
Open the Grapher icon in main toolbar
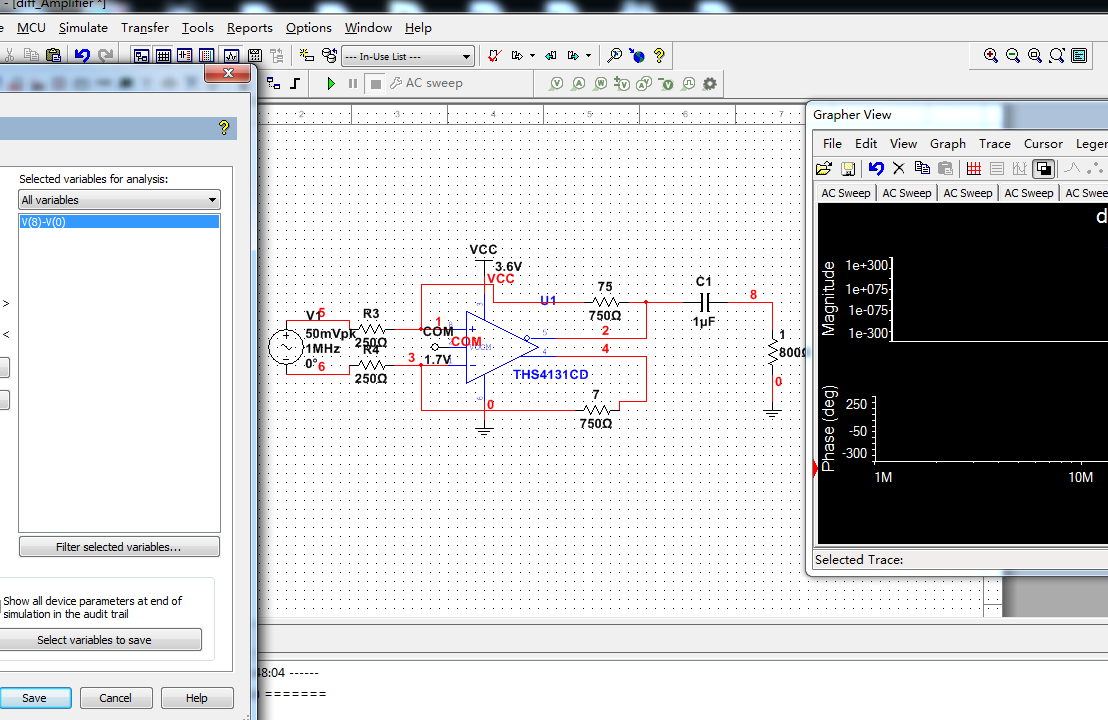point(231,56)
